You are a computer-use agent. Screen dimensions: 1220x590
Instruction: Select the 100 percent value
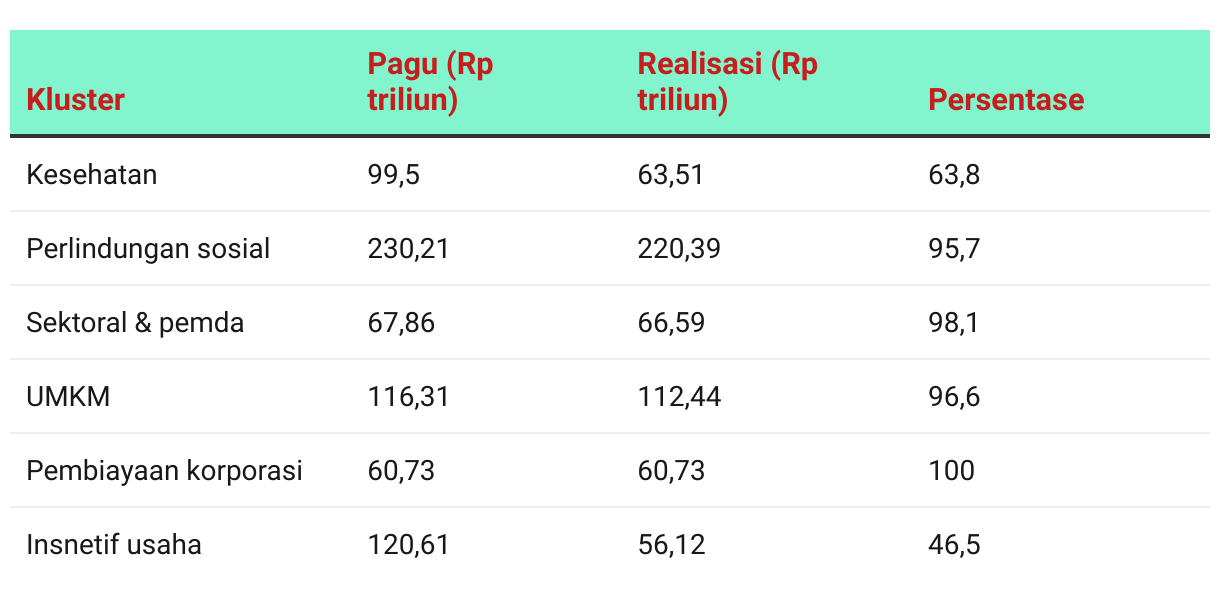pyautogui.click(x=951, y=471)
